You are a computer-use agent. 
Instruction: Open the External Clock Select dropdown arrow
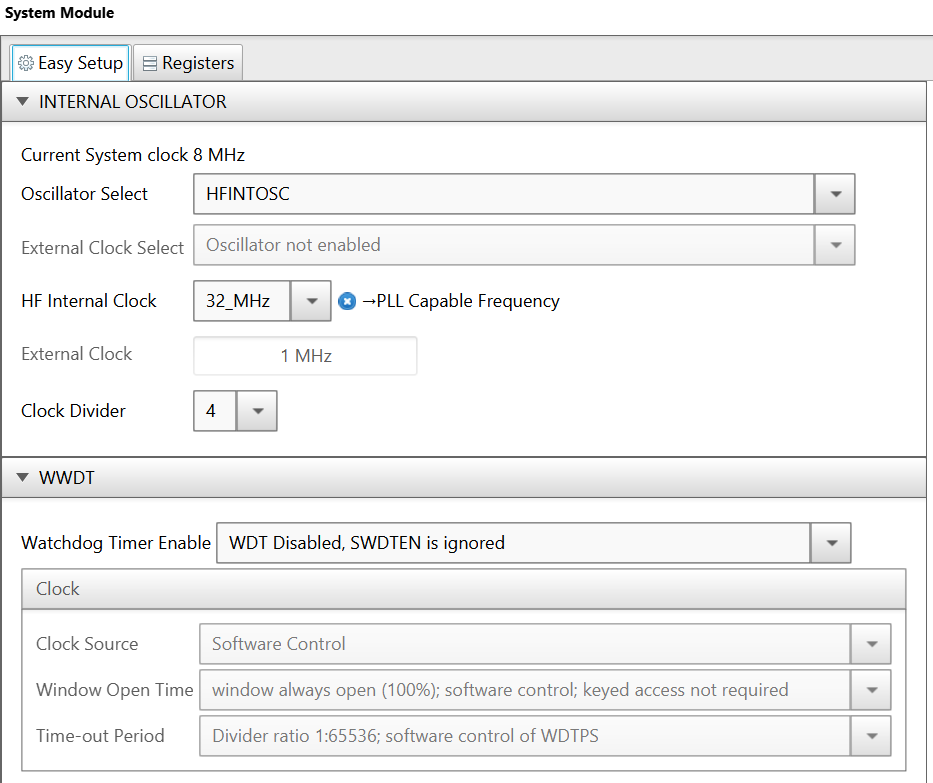835,245
